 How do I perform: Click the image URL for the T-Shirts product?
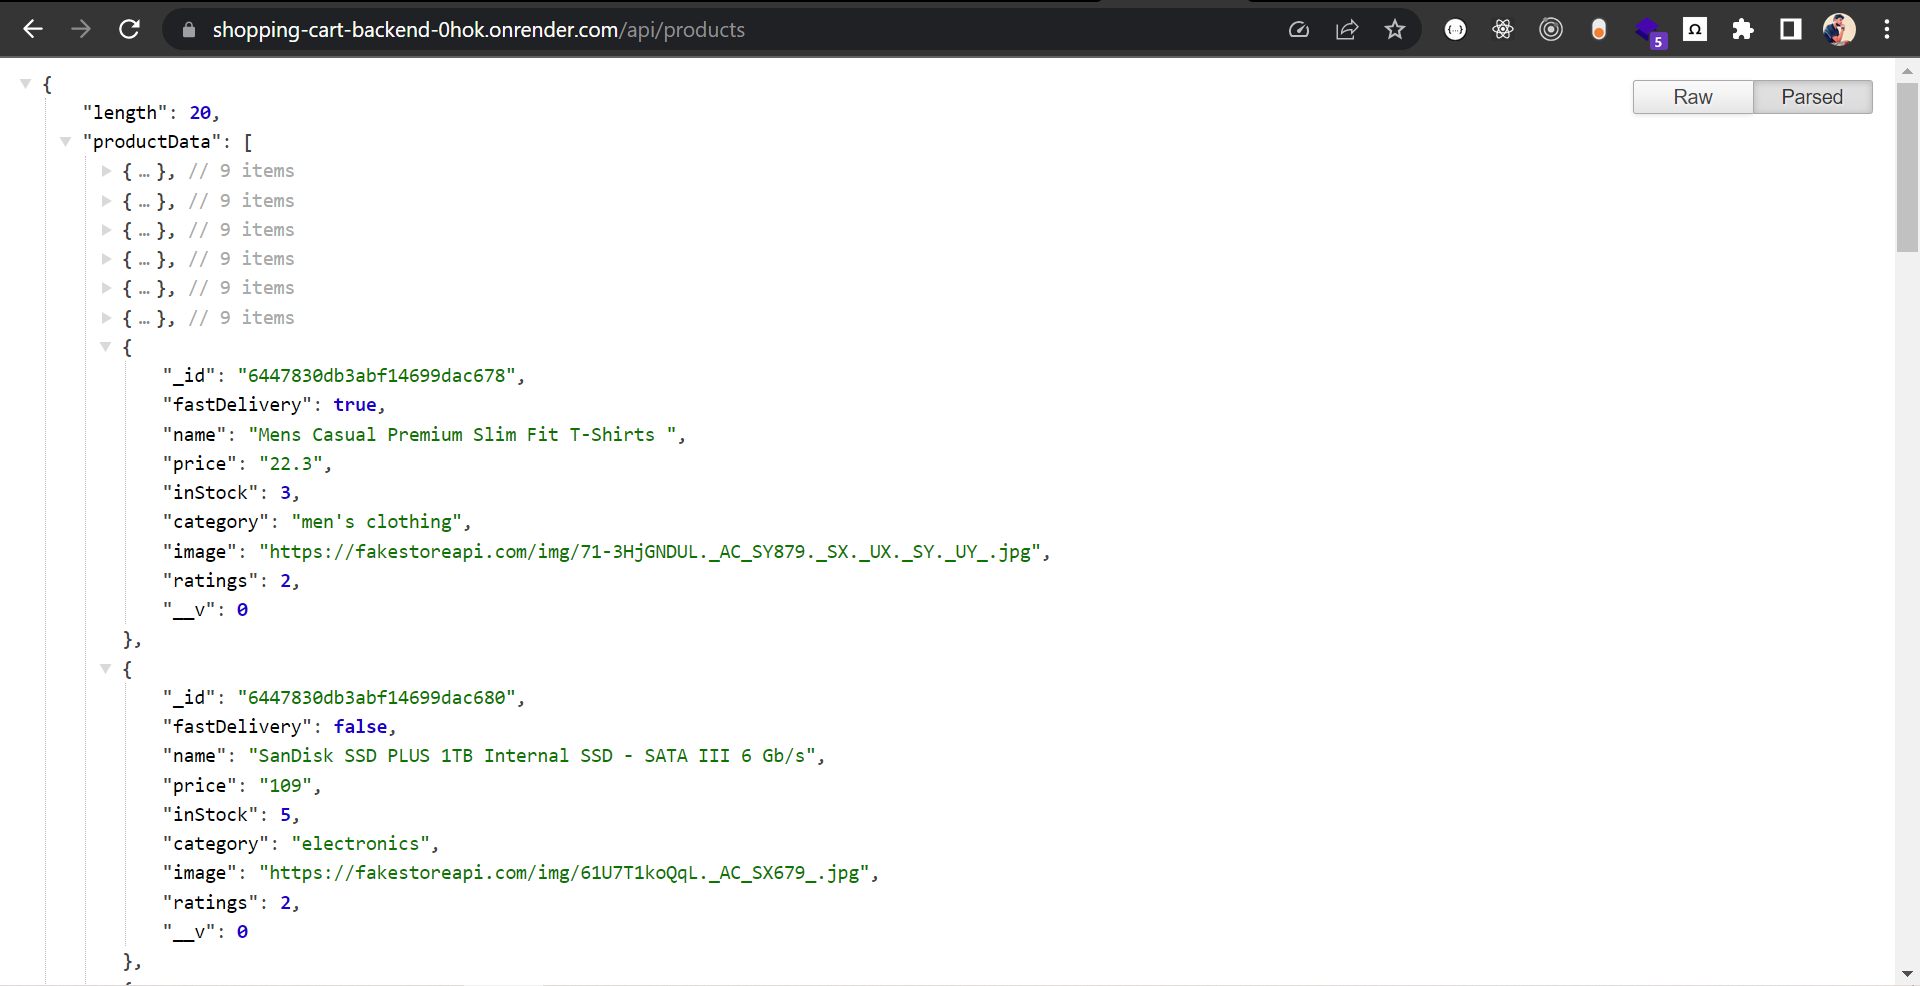[652, 551]
